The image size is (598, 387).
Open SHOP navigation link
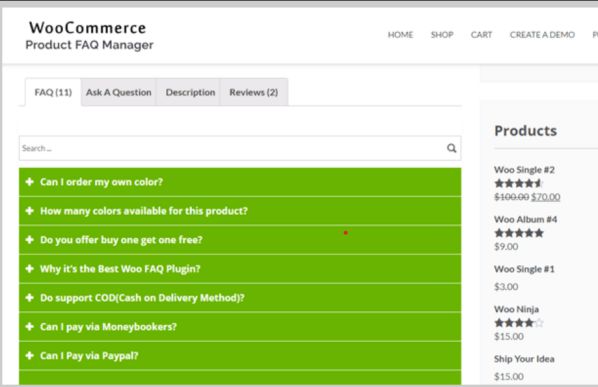coord(442,35)
